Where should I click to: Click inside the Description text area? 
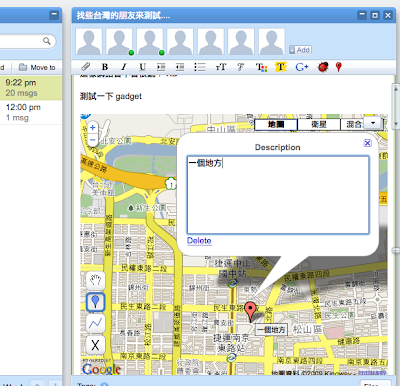pyautogui.click(x=278, y=195)
